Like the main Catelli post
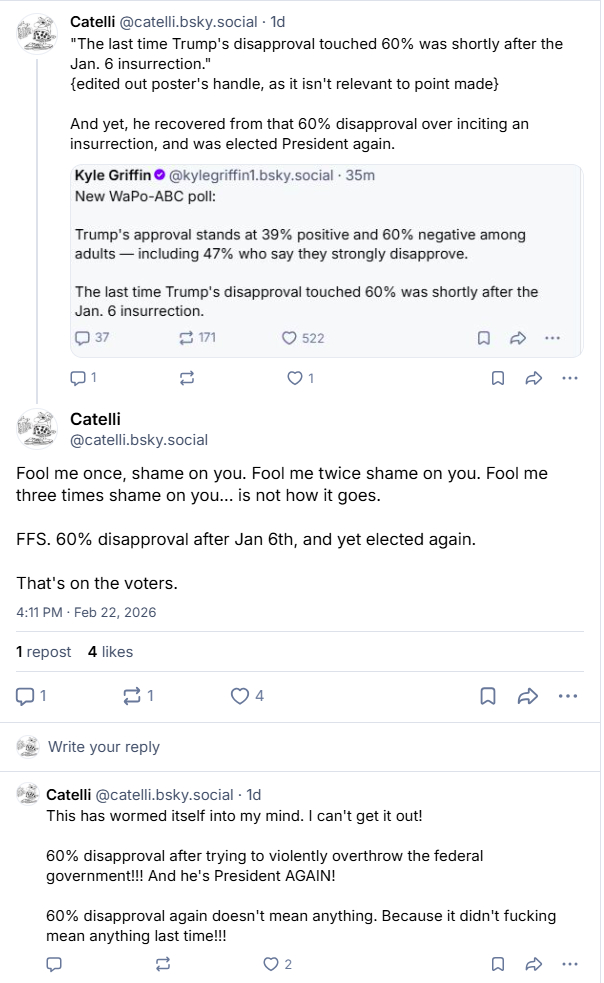 (240, 696)
